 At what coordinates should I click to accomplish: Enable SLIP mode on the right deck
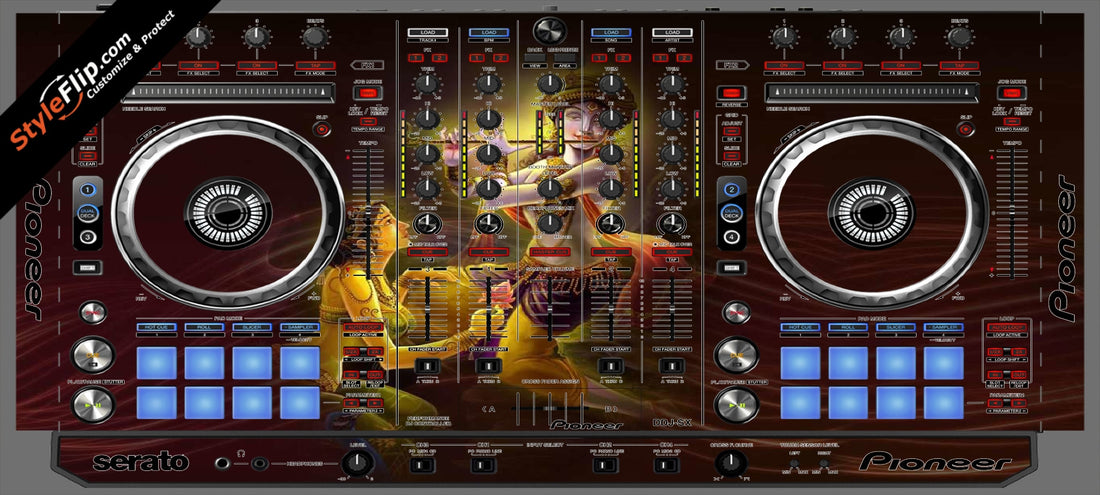(x=966, y=128)
